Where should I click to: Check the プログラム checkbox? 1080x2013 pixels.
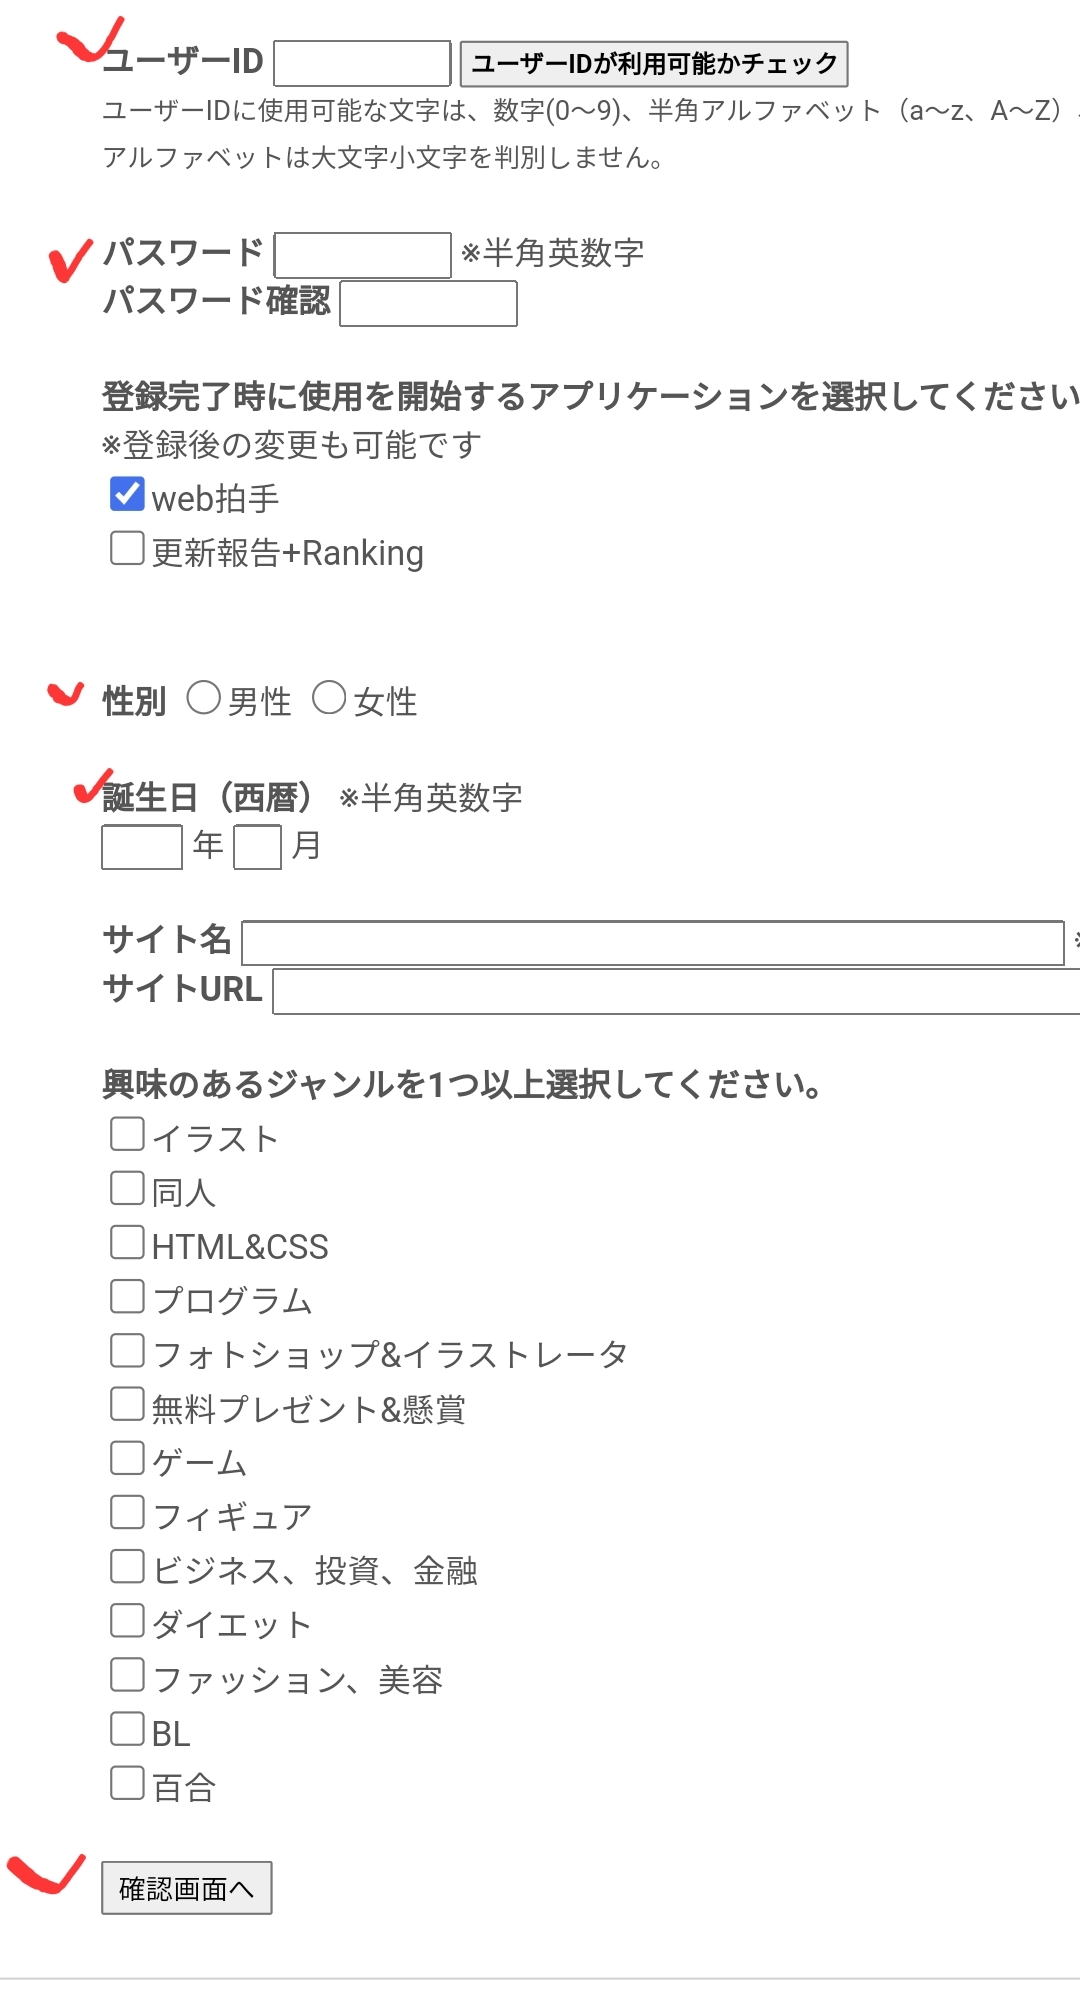(x=127, y=1296)
